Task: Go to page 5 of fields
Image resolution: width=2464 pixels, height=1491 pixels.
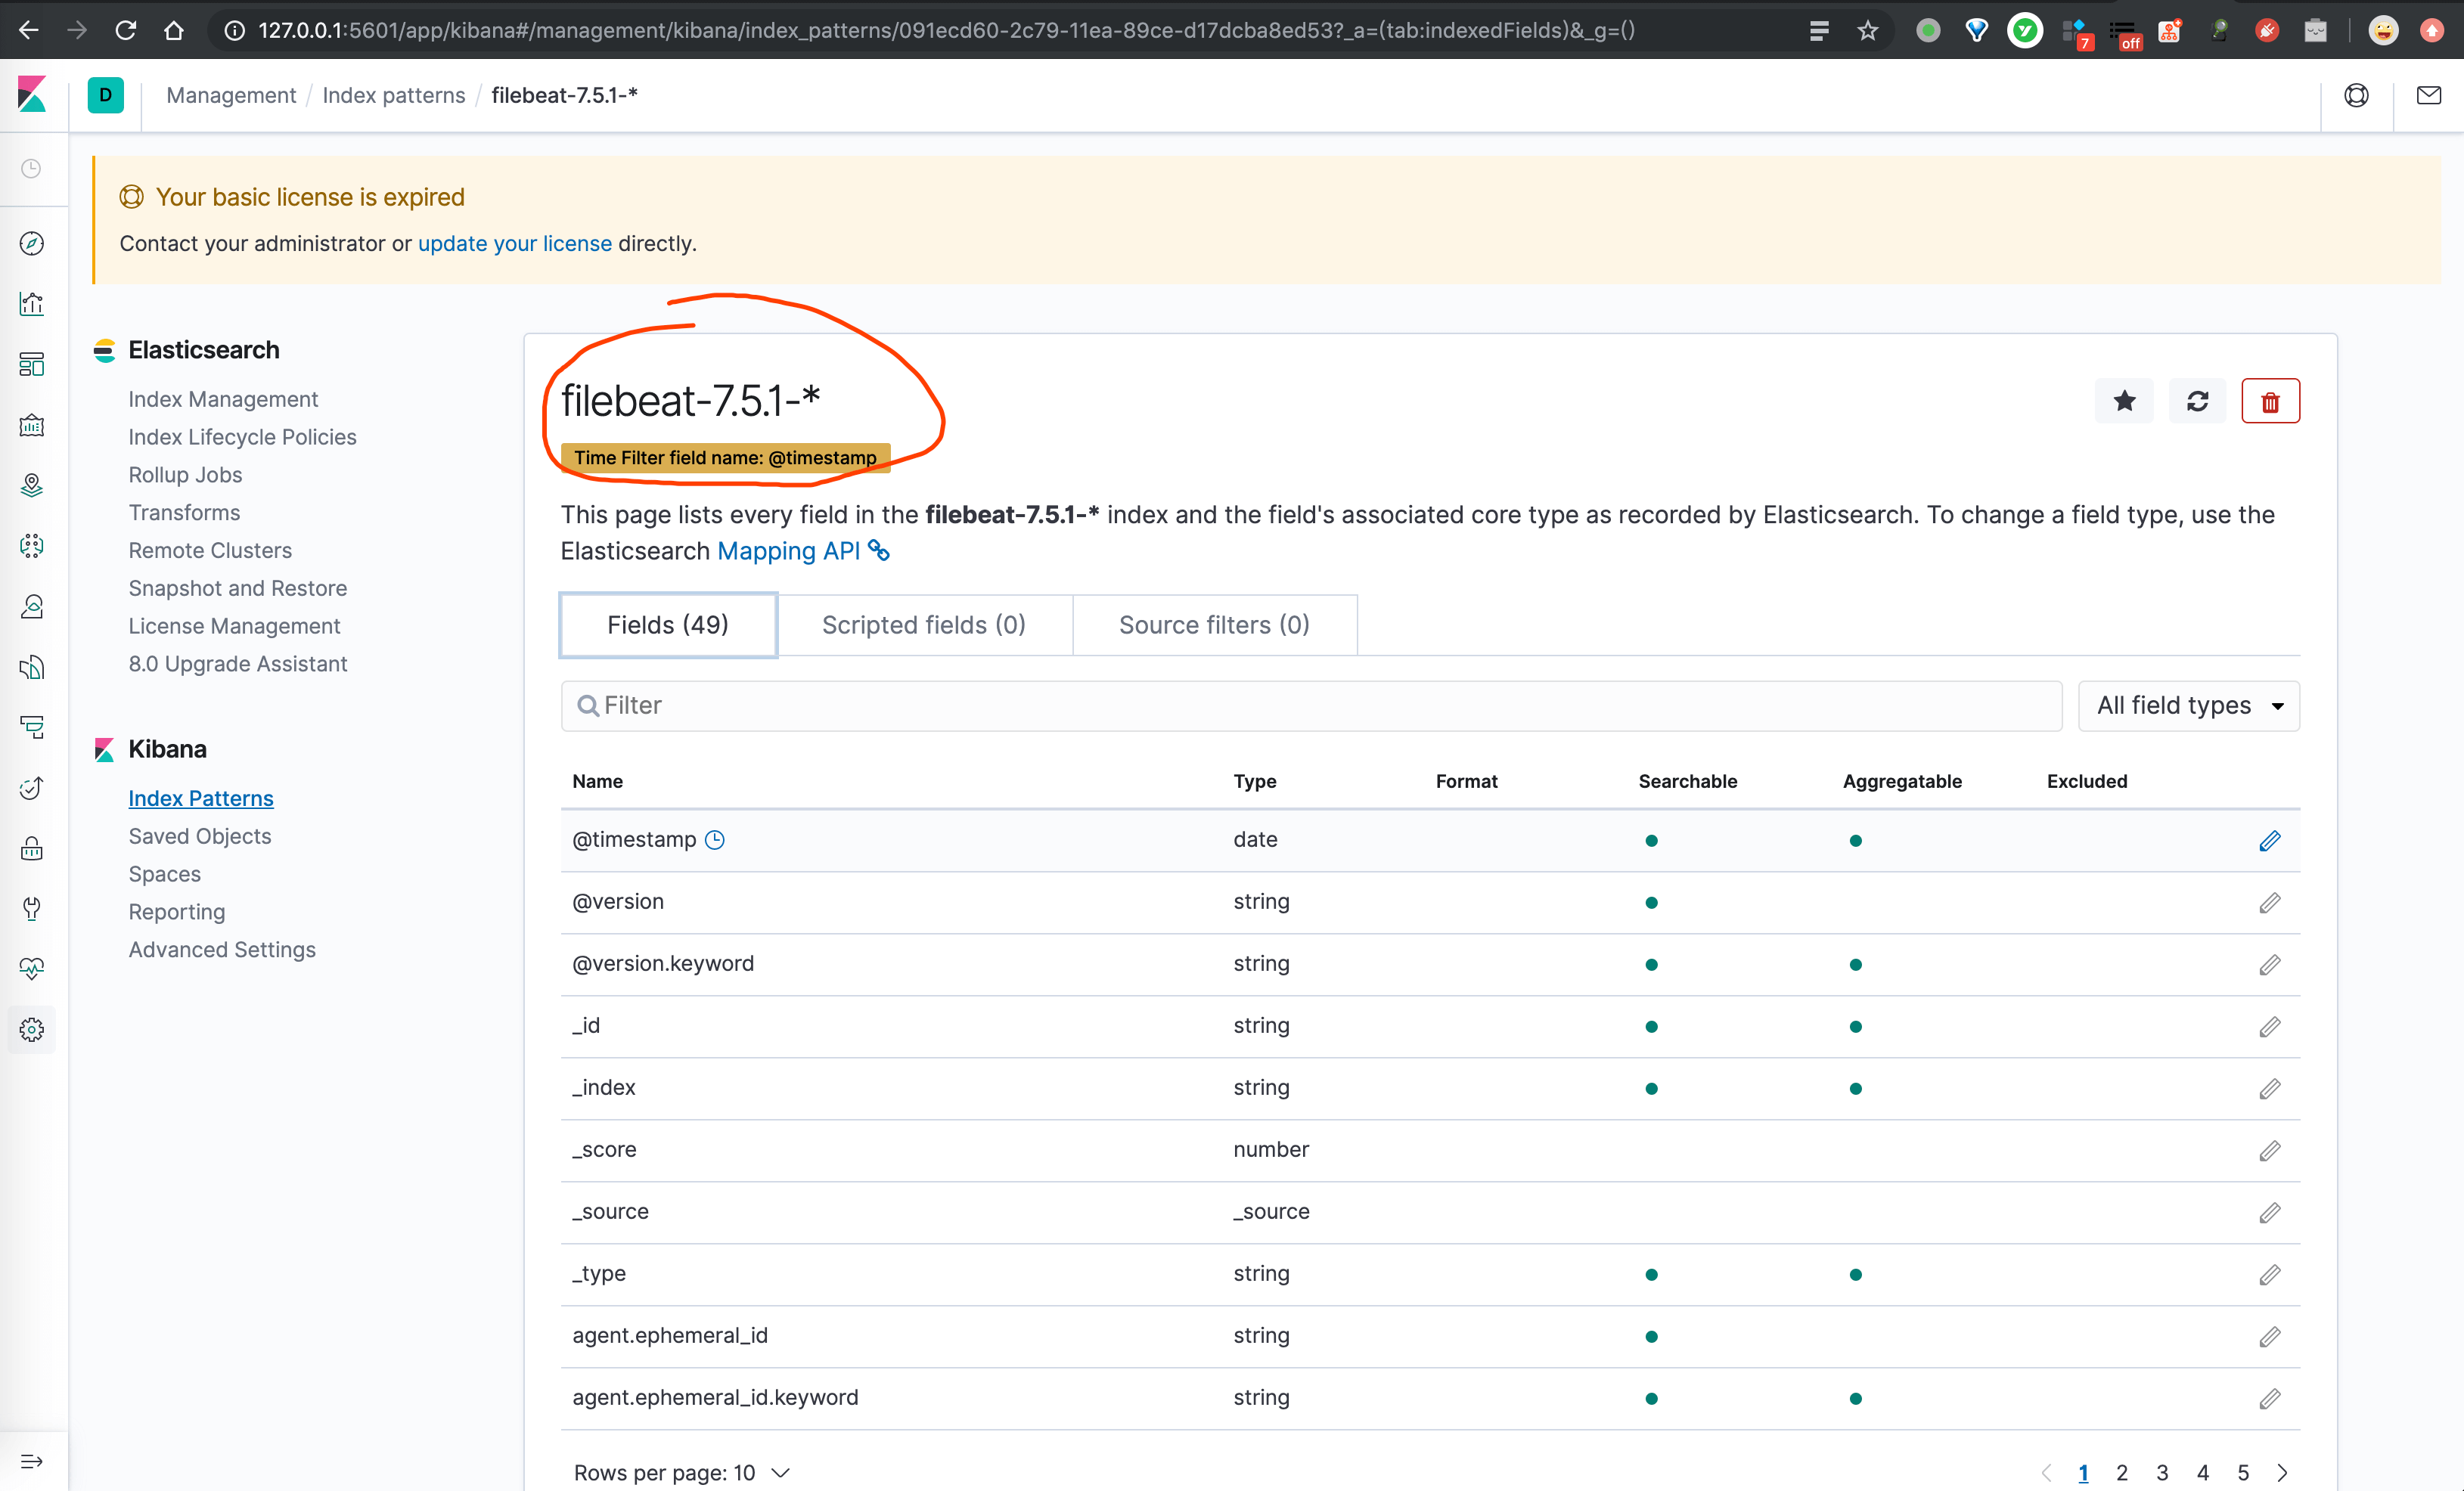Action: (2243, 1472)
